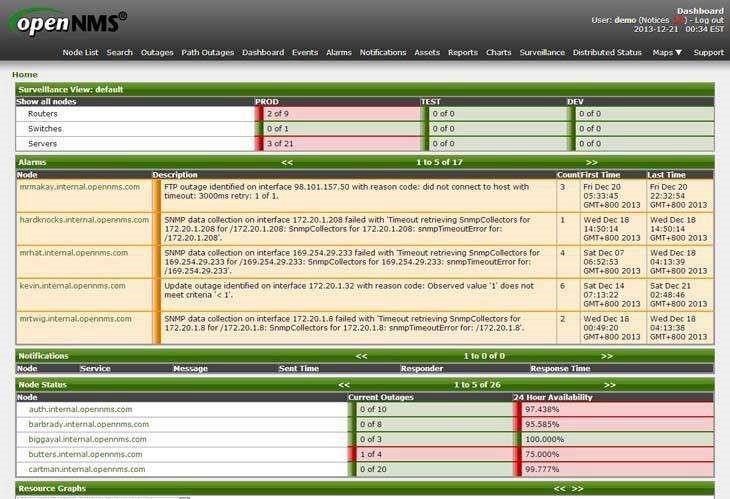Click the '3 of 21' Servers PROD cell
Image resolution: width=730 pixels, height=499 pixels.
pyautogui.click(x=338, y=144)
